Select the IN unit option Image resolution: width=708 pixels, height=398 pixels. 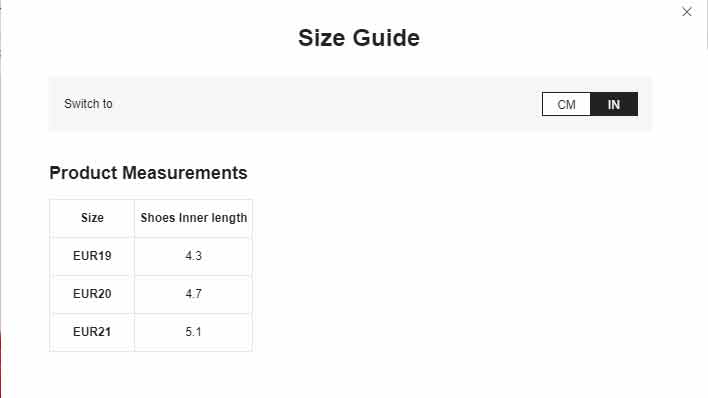pyautogui.click(x=614, y=104)
